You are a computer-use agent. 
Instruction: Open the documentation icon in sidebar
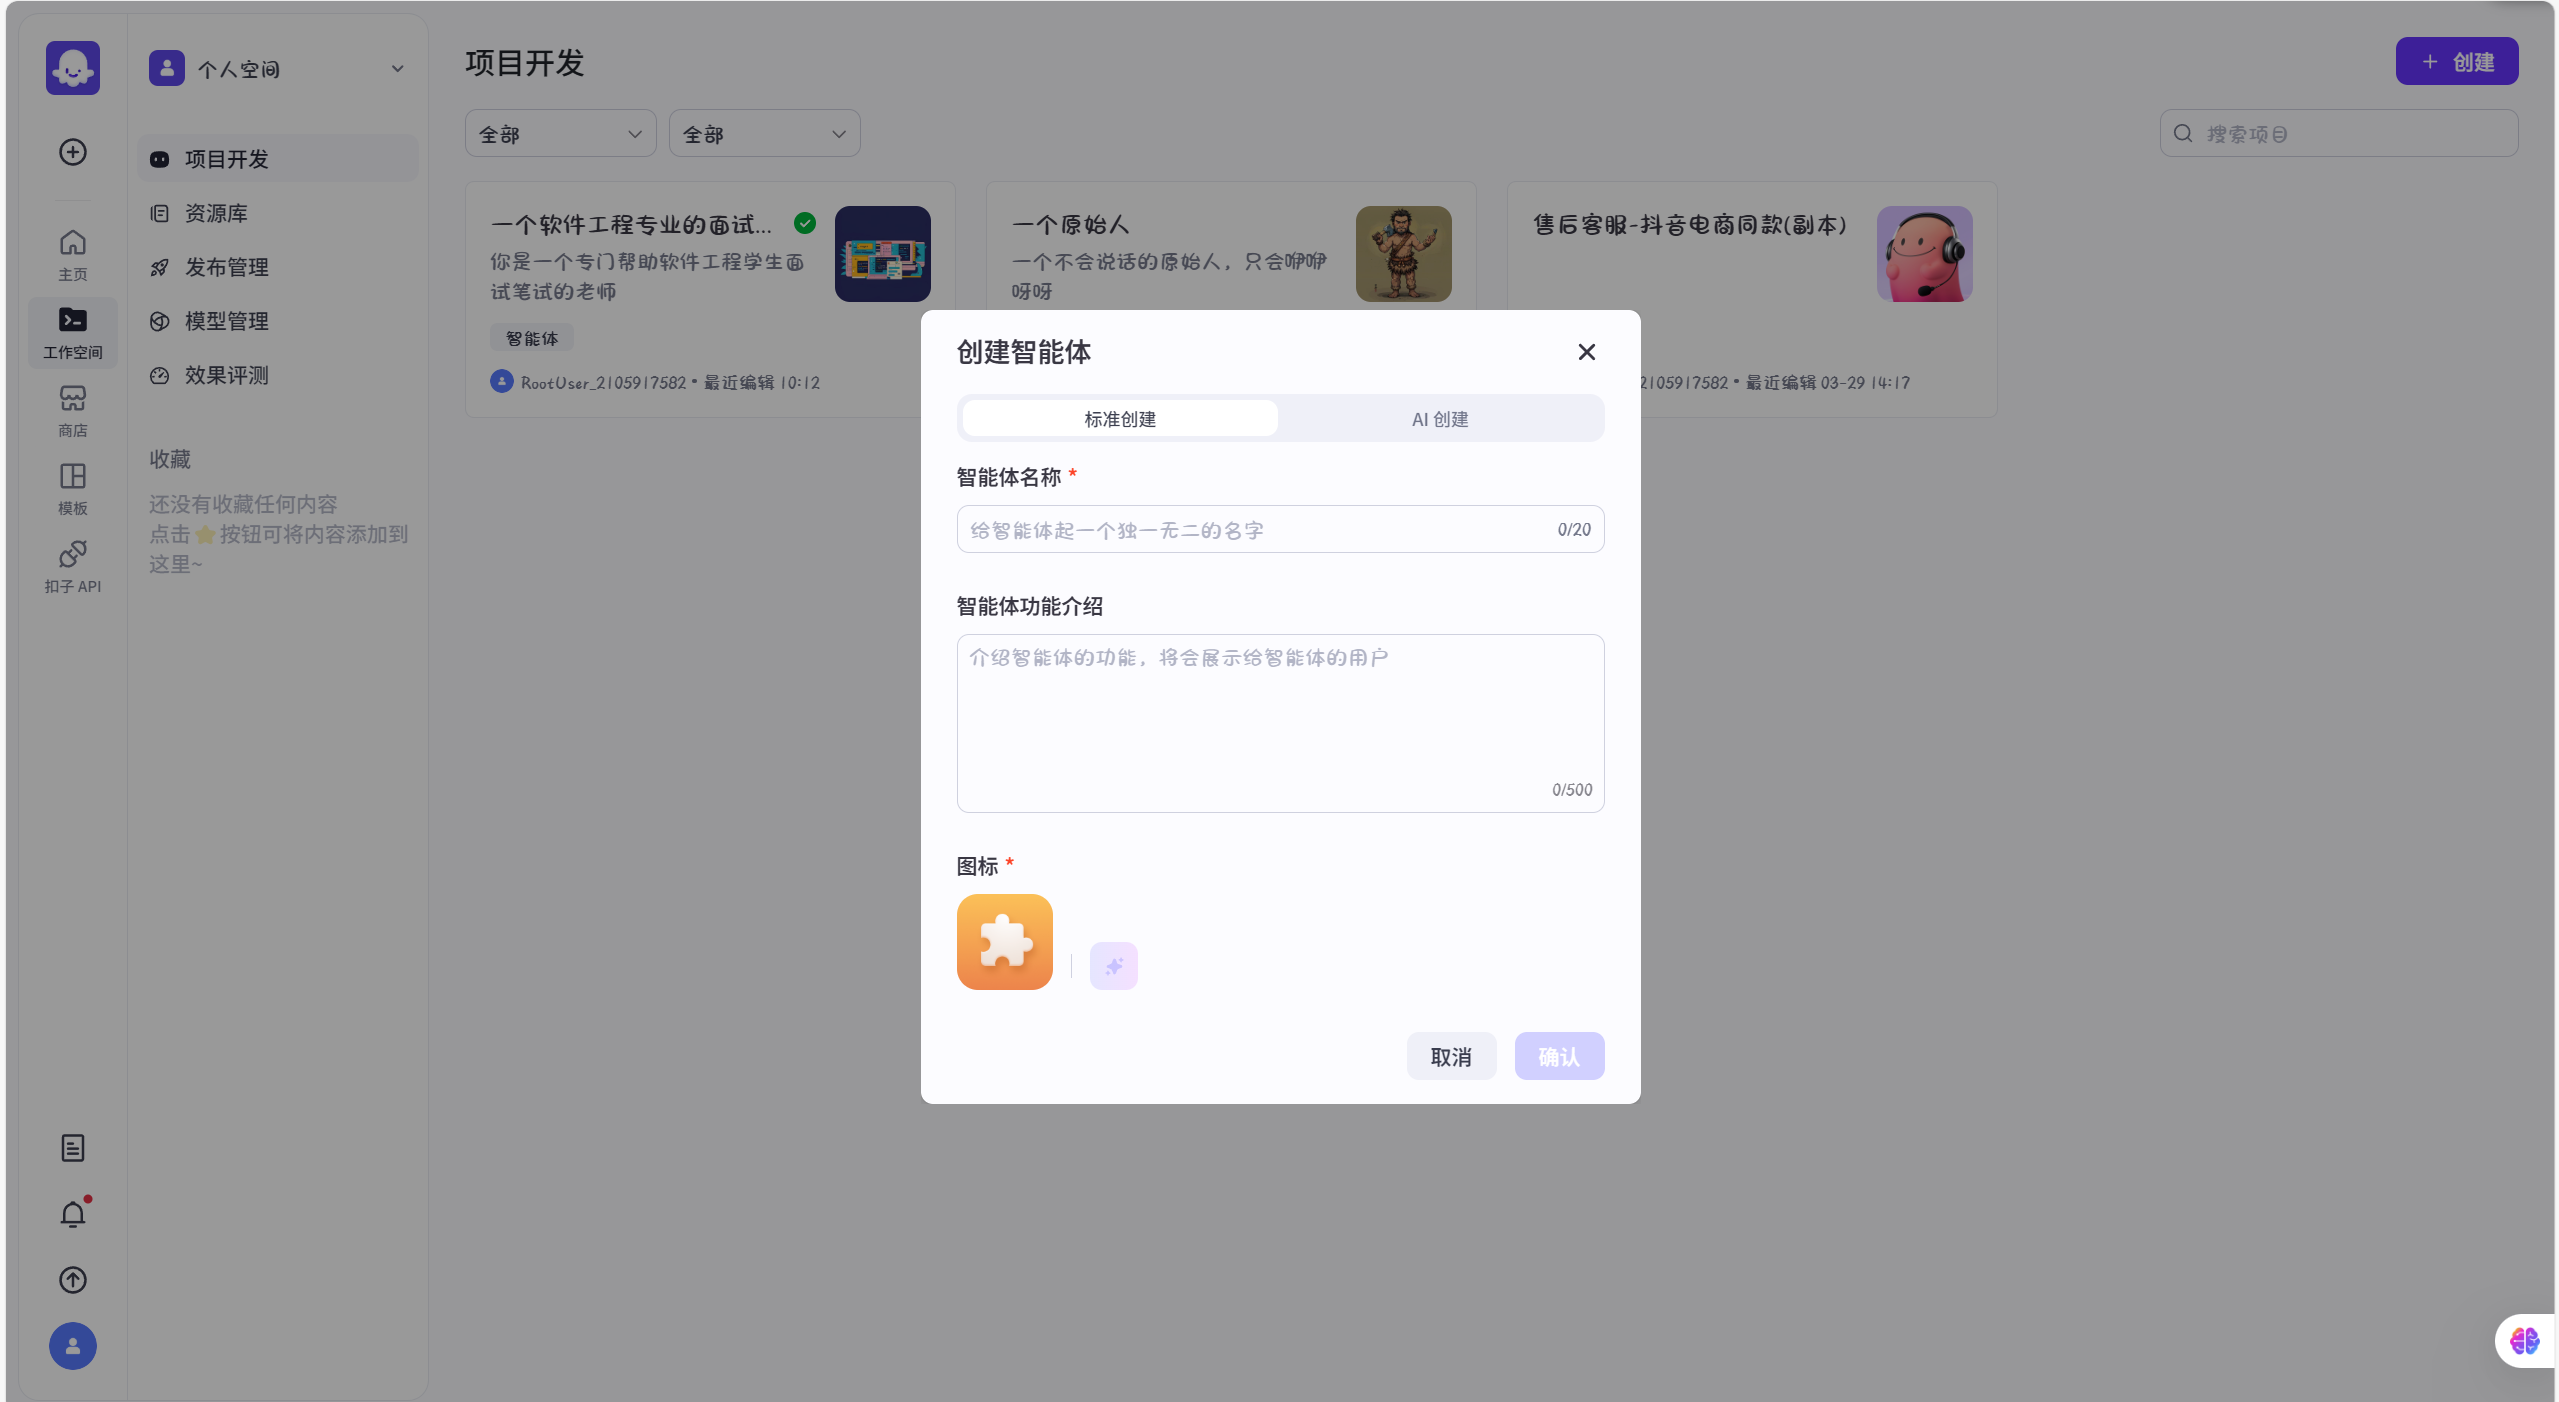tap(72, 1148)
